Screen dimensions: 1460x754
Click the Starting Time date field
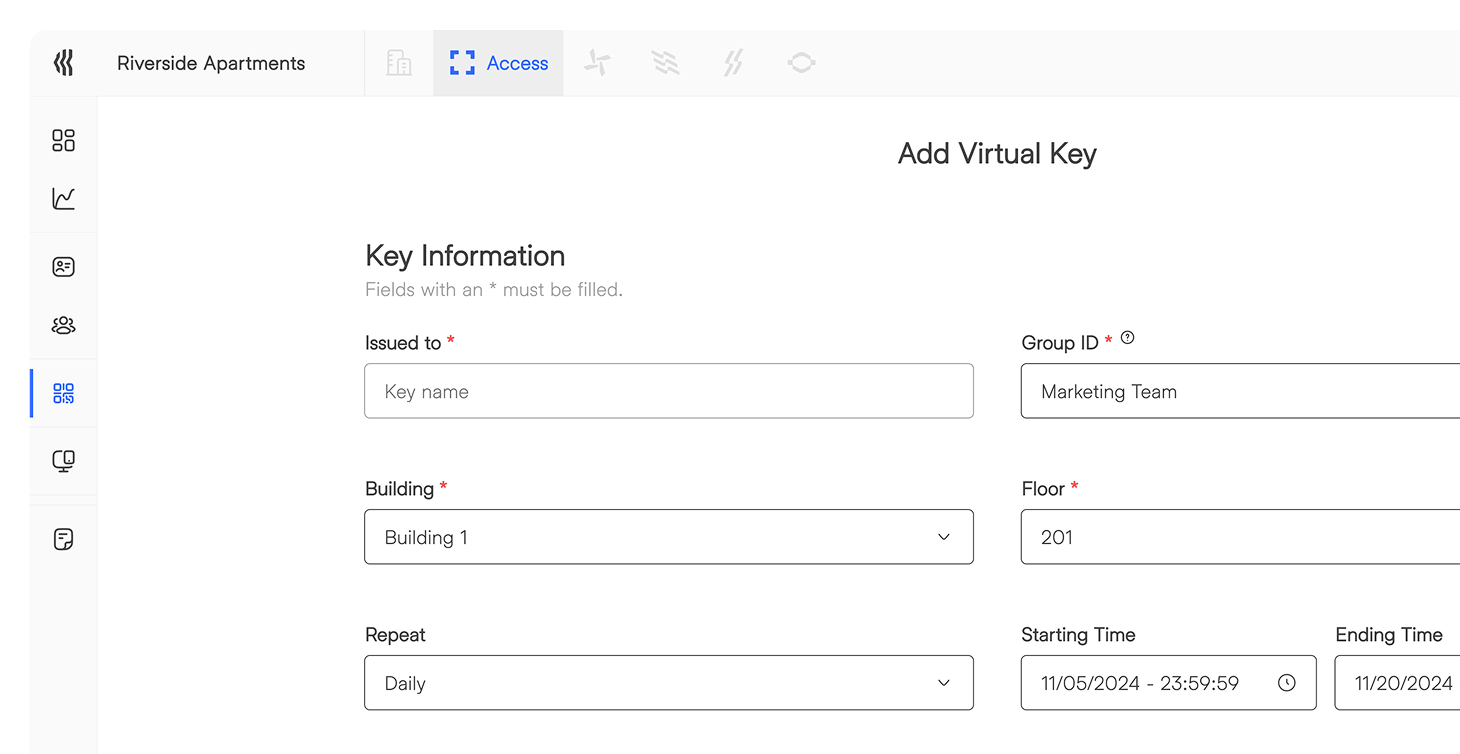[1168, 683]
